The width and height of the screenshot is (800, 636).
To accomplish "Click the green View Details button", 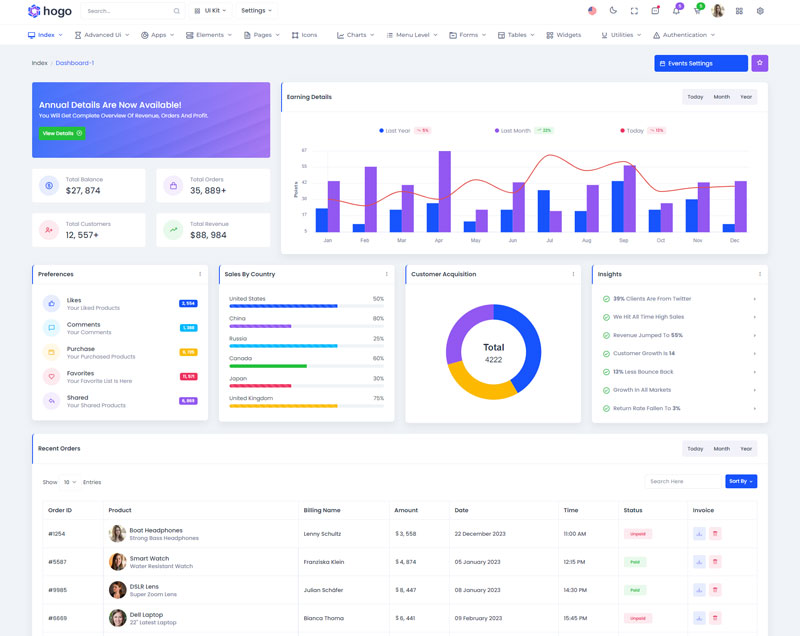I will [61, 133].
